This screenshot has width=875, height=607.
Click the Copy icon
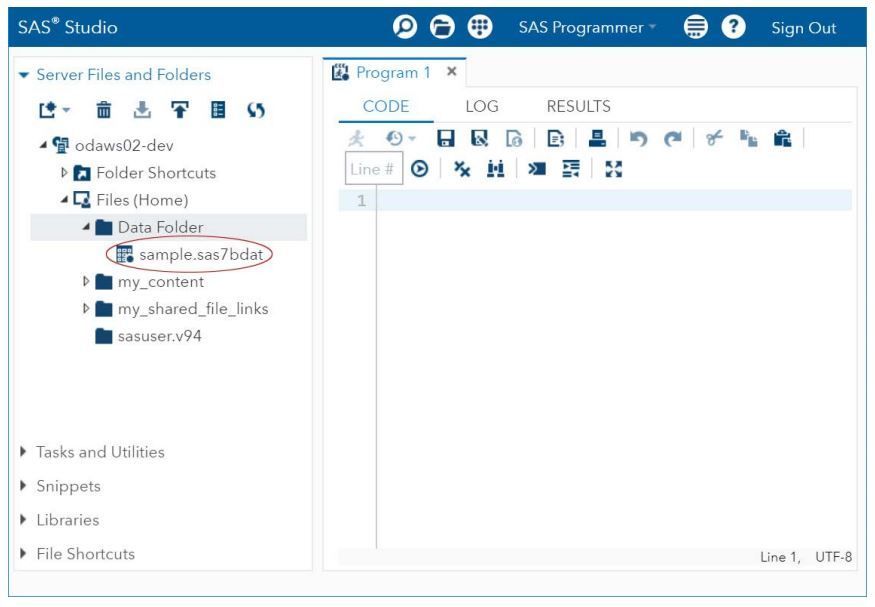pos(748,138)
